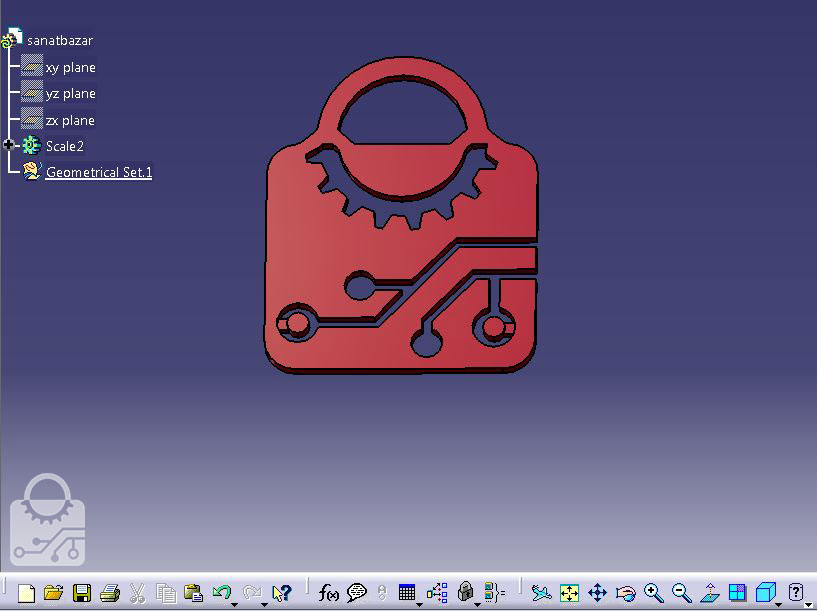Click the rightmost view mode icon

coord(796,592)
